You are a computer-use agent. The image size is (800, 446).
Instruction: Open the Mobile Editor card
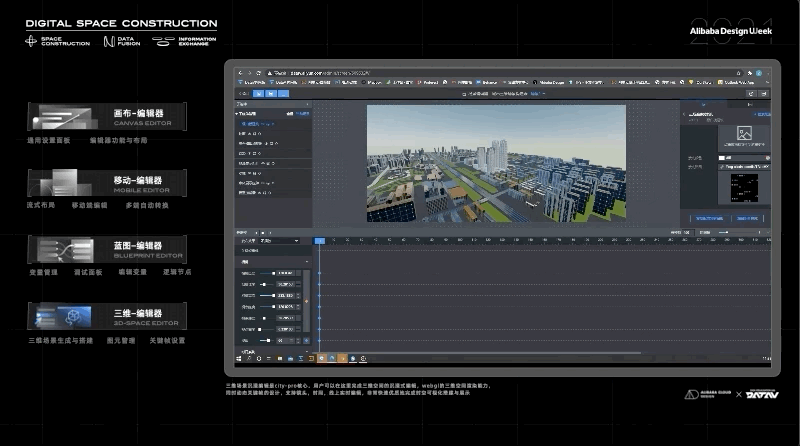108,183
